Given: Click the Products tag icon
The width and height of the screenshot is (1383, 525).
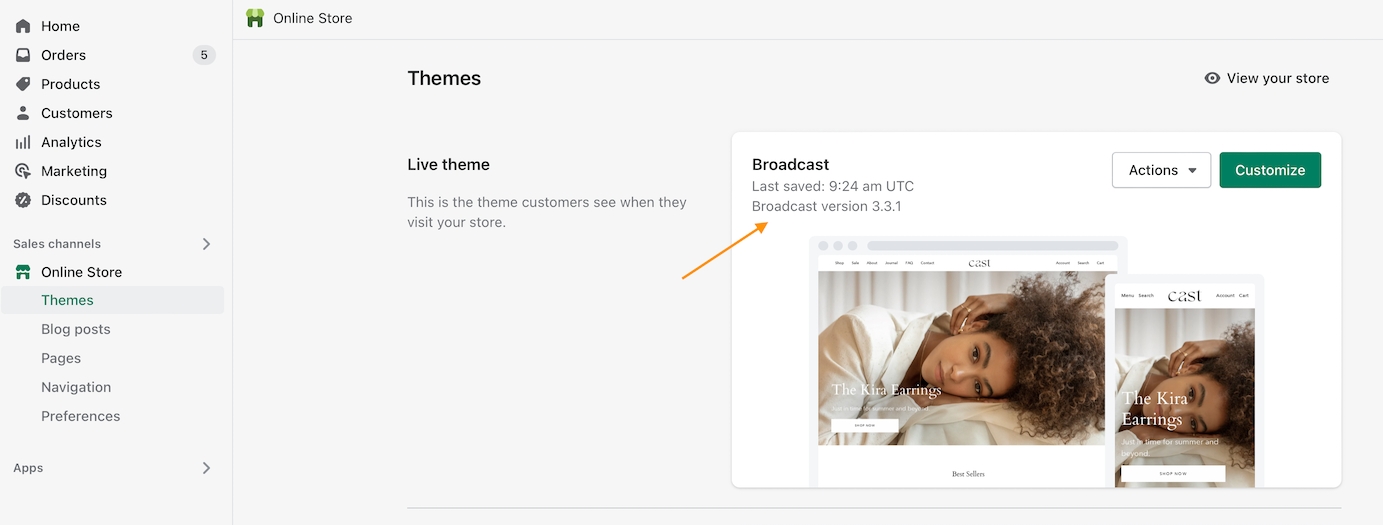Looking at the screenshot, I should pyautogui.click(x=23, y=84).
